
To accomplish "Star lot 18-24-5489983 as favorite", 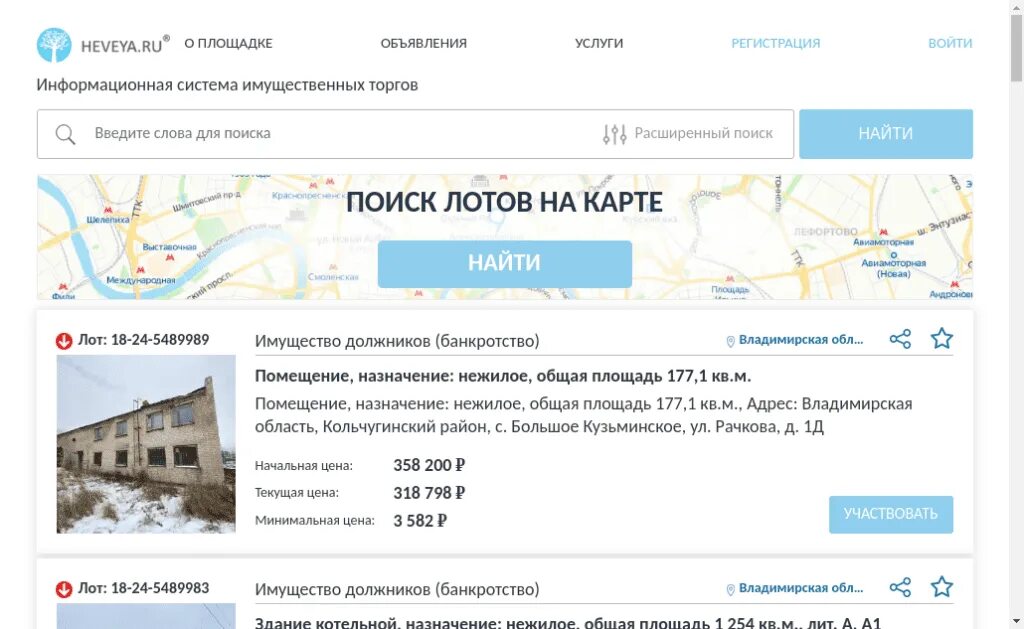I will pos(942,587).
